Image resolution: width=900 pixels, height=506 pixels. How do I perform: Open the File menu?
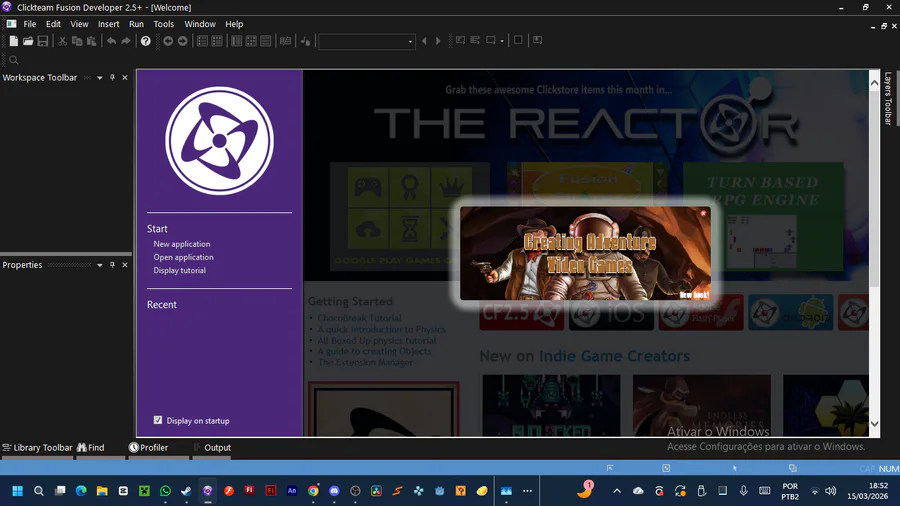30,24
